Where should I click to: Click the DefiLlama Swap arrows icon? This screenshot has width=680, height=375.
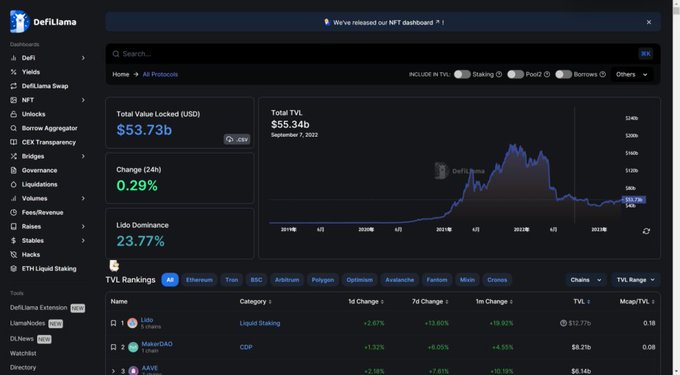pos(13,86)
